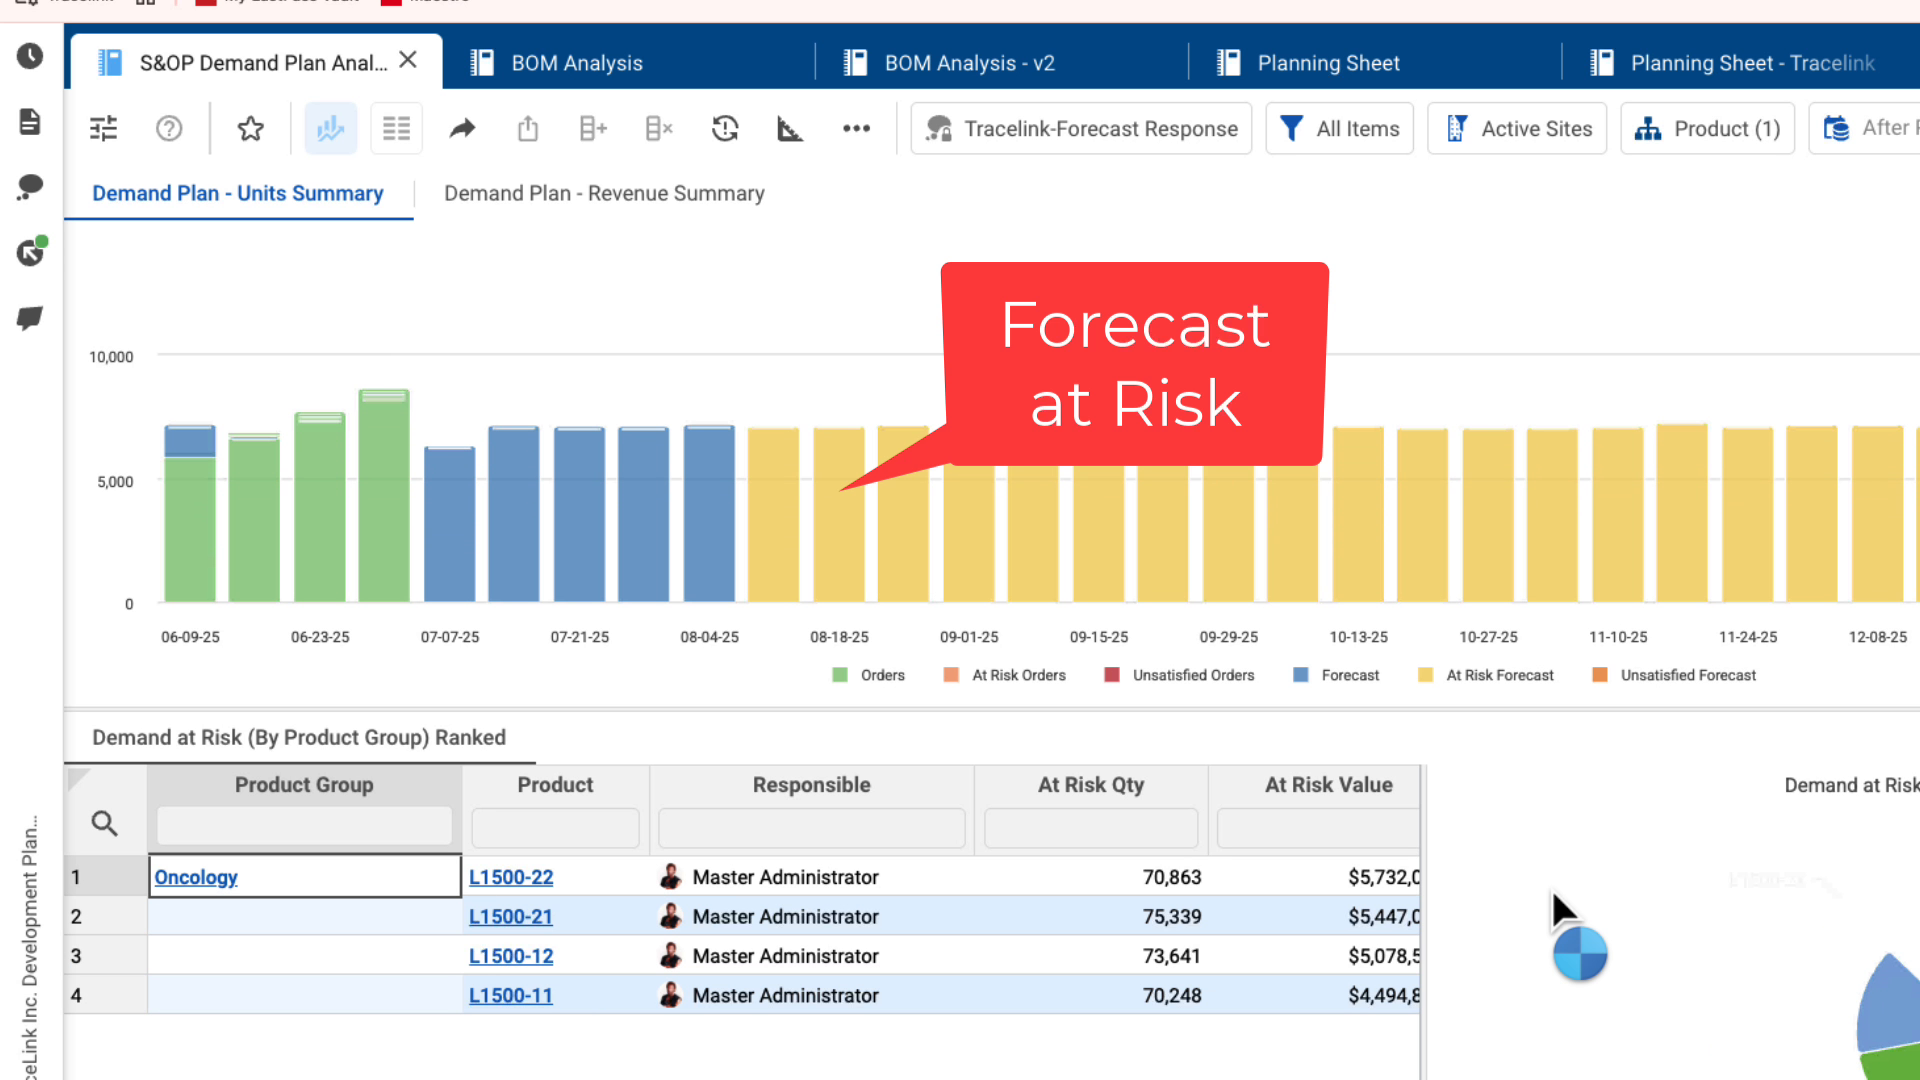Switch to the BOM Analysis tab

(577, 63)
